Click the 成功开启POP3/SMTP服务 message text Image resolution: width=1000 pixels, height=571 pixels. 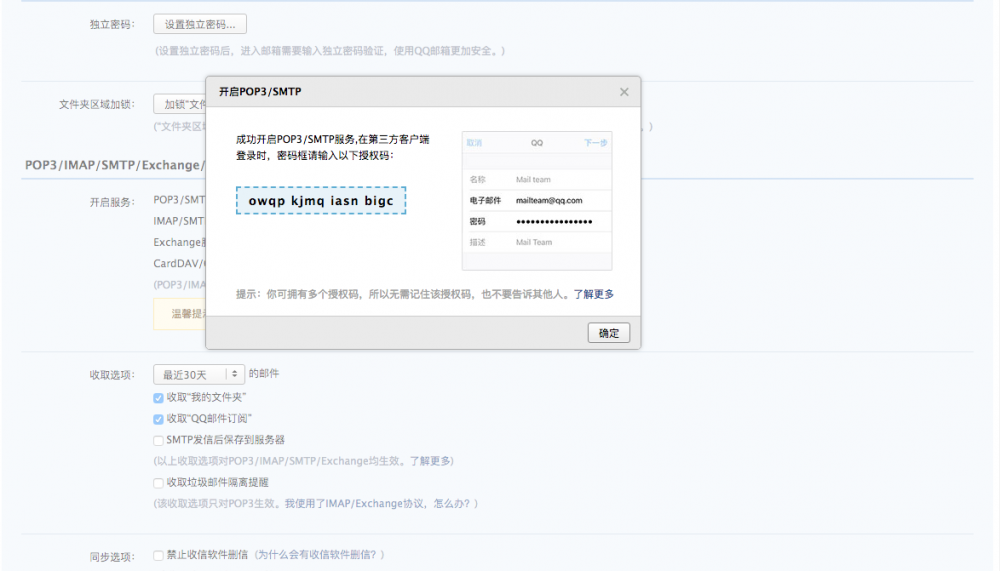pos(332,147)
